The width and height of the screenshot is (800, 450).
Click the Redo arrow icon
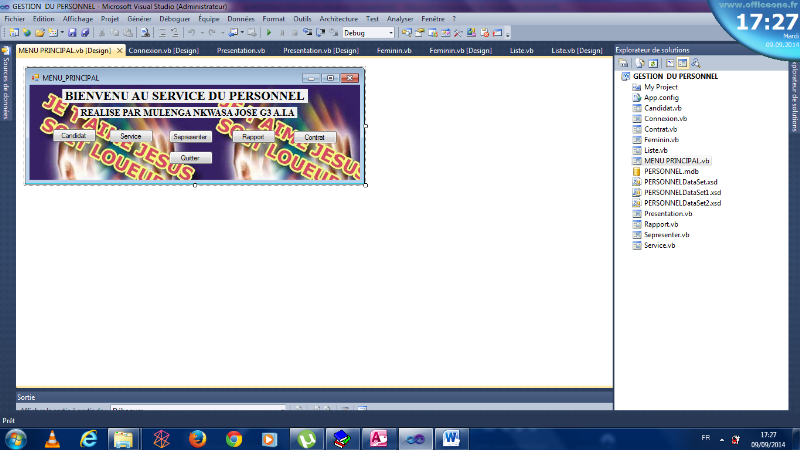click(x=212, y=33)
